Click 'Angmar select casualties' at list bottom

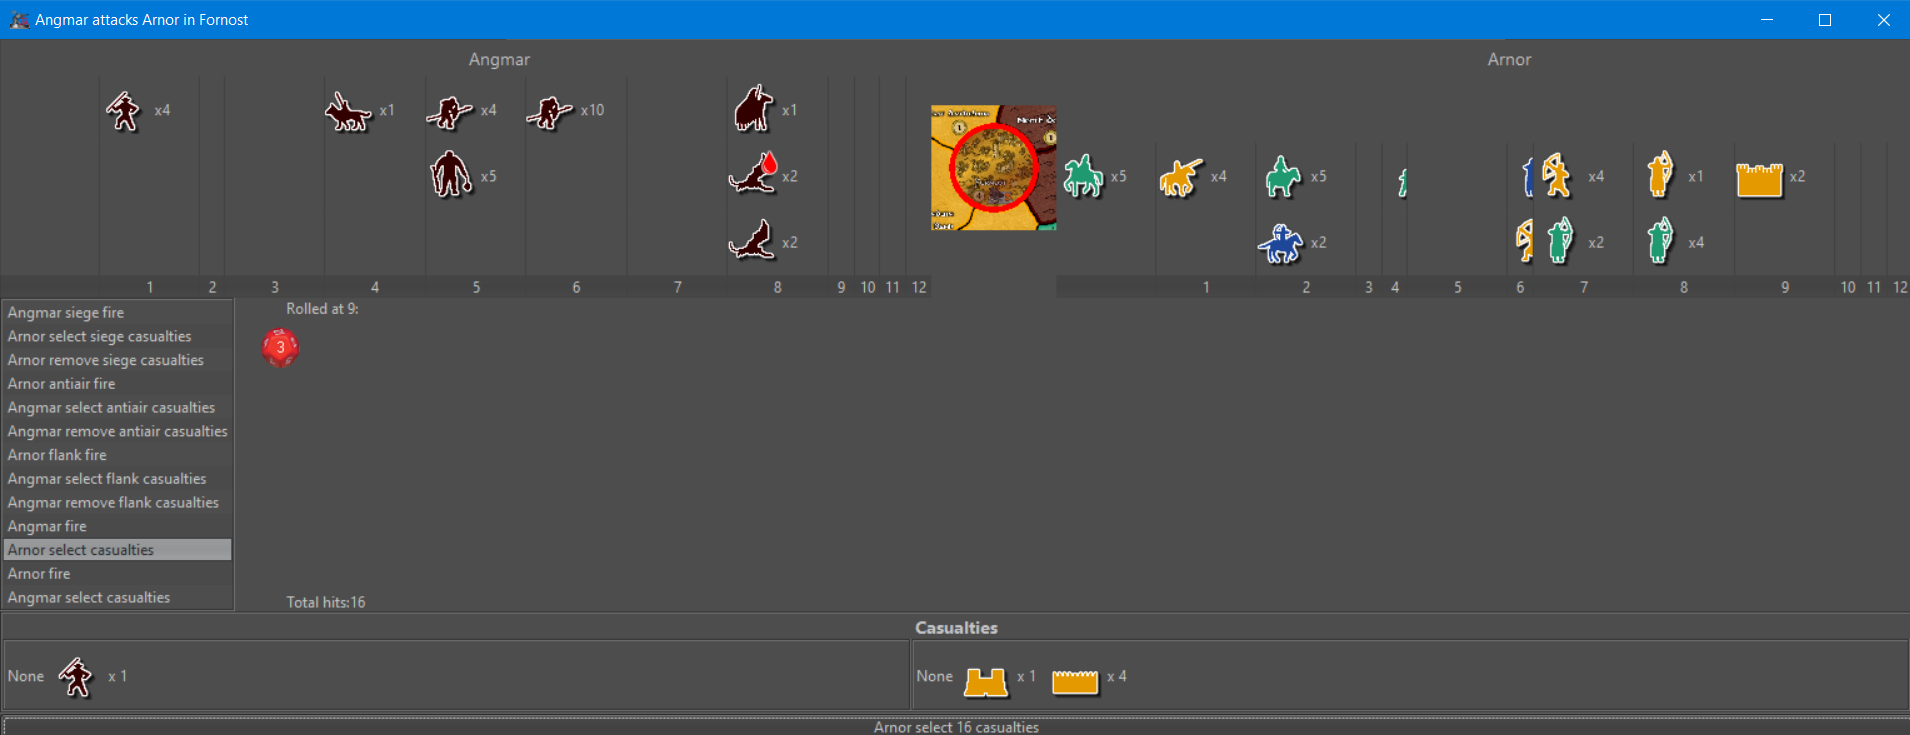89,598
